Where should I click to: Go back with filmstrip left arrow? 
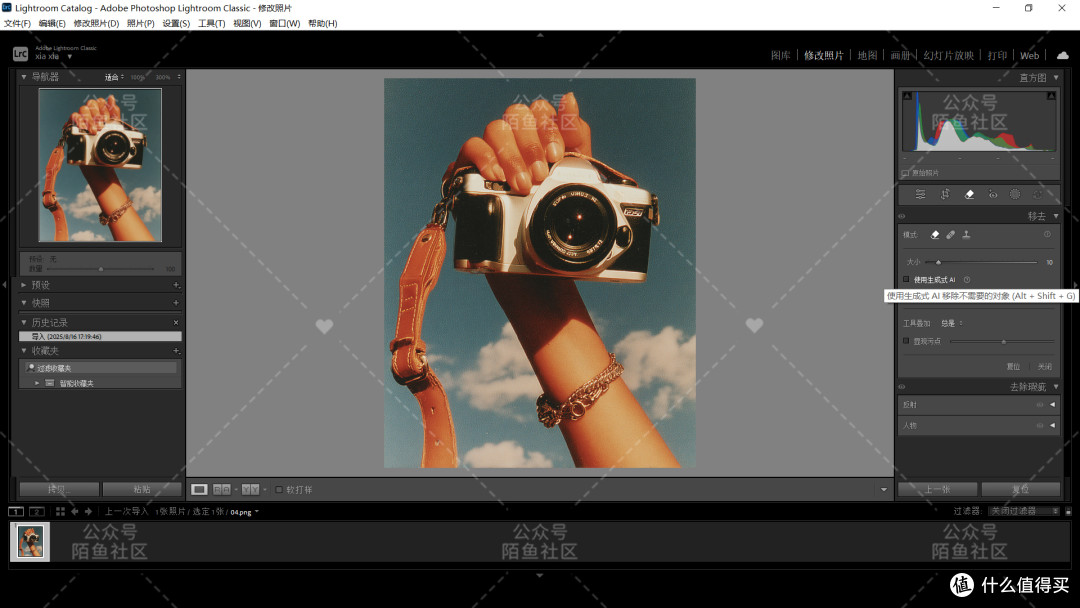75,512
